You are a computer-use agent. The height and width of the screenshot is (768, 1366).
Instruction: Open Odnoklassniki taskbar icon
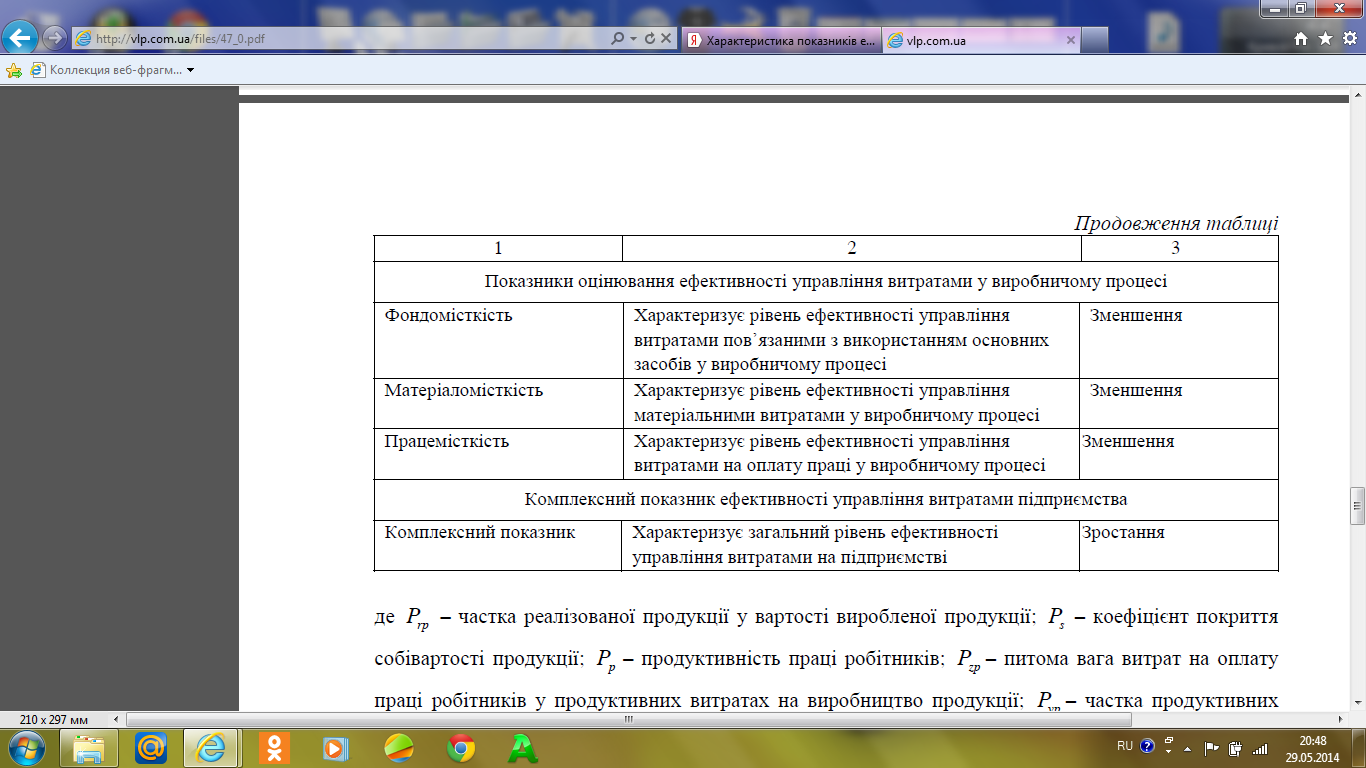[x=274, y=747]
